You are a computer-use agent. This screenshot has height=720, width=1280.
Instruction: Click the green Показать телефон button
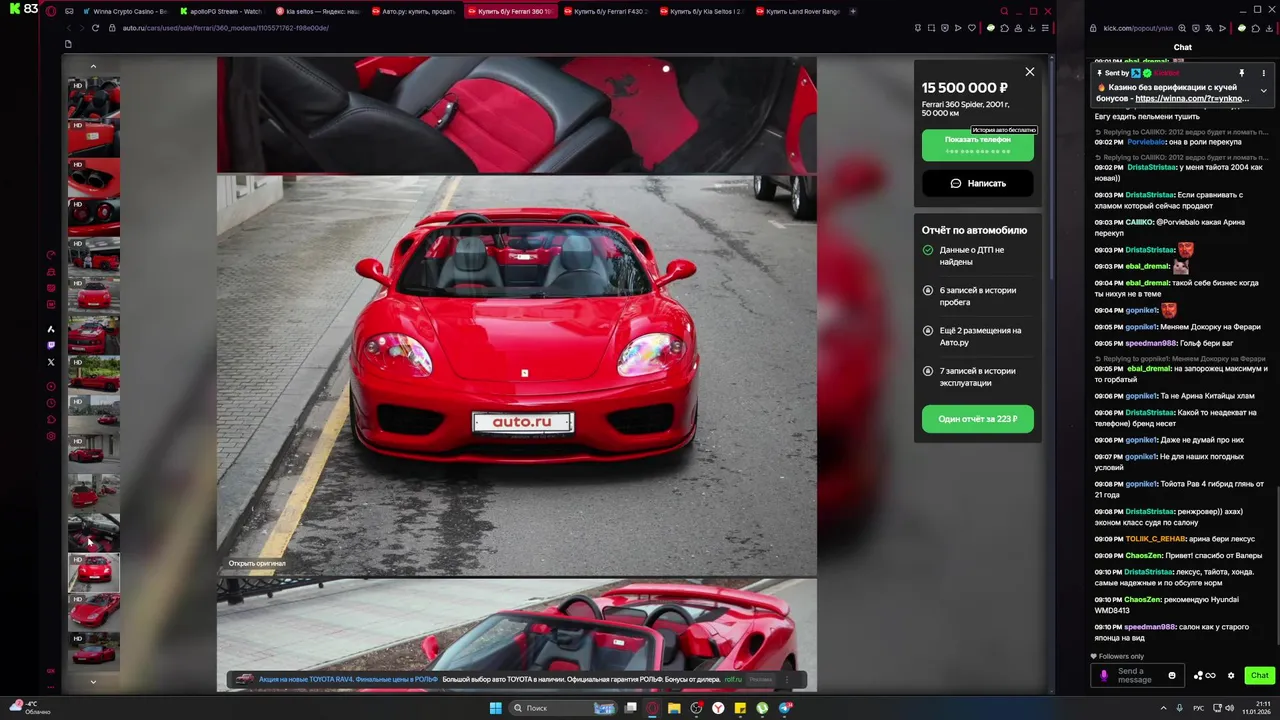tap(977, 145)
